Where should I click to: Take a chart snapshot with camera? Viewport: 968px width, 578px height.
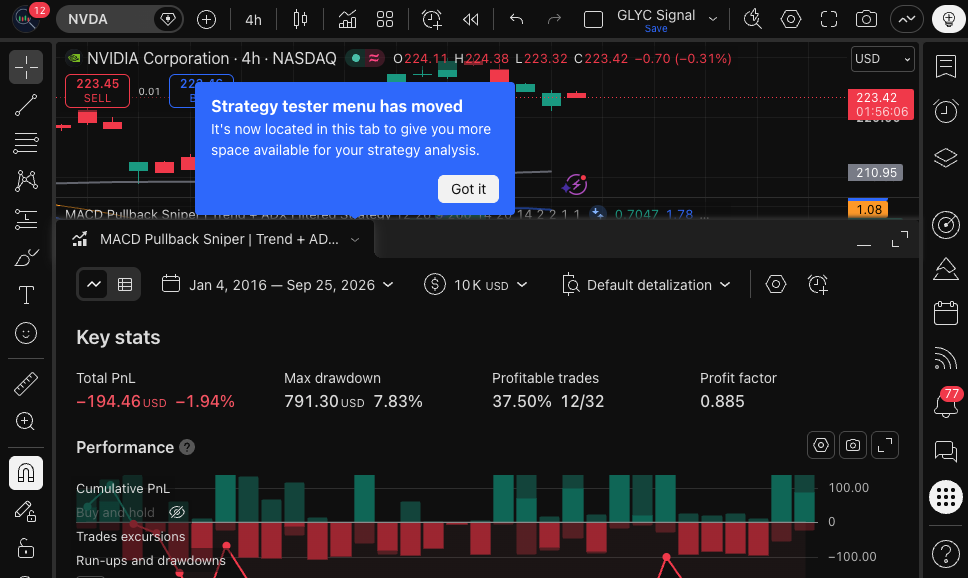click(867, 19)
